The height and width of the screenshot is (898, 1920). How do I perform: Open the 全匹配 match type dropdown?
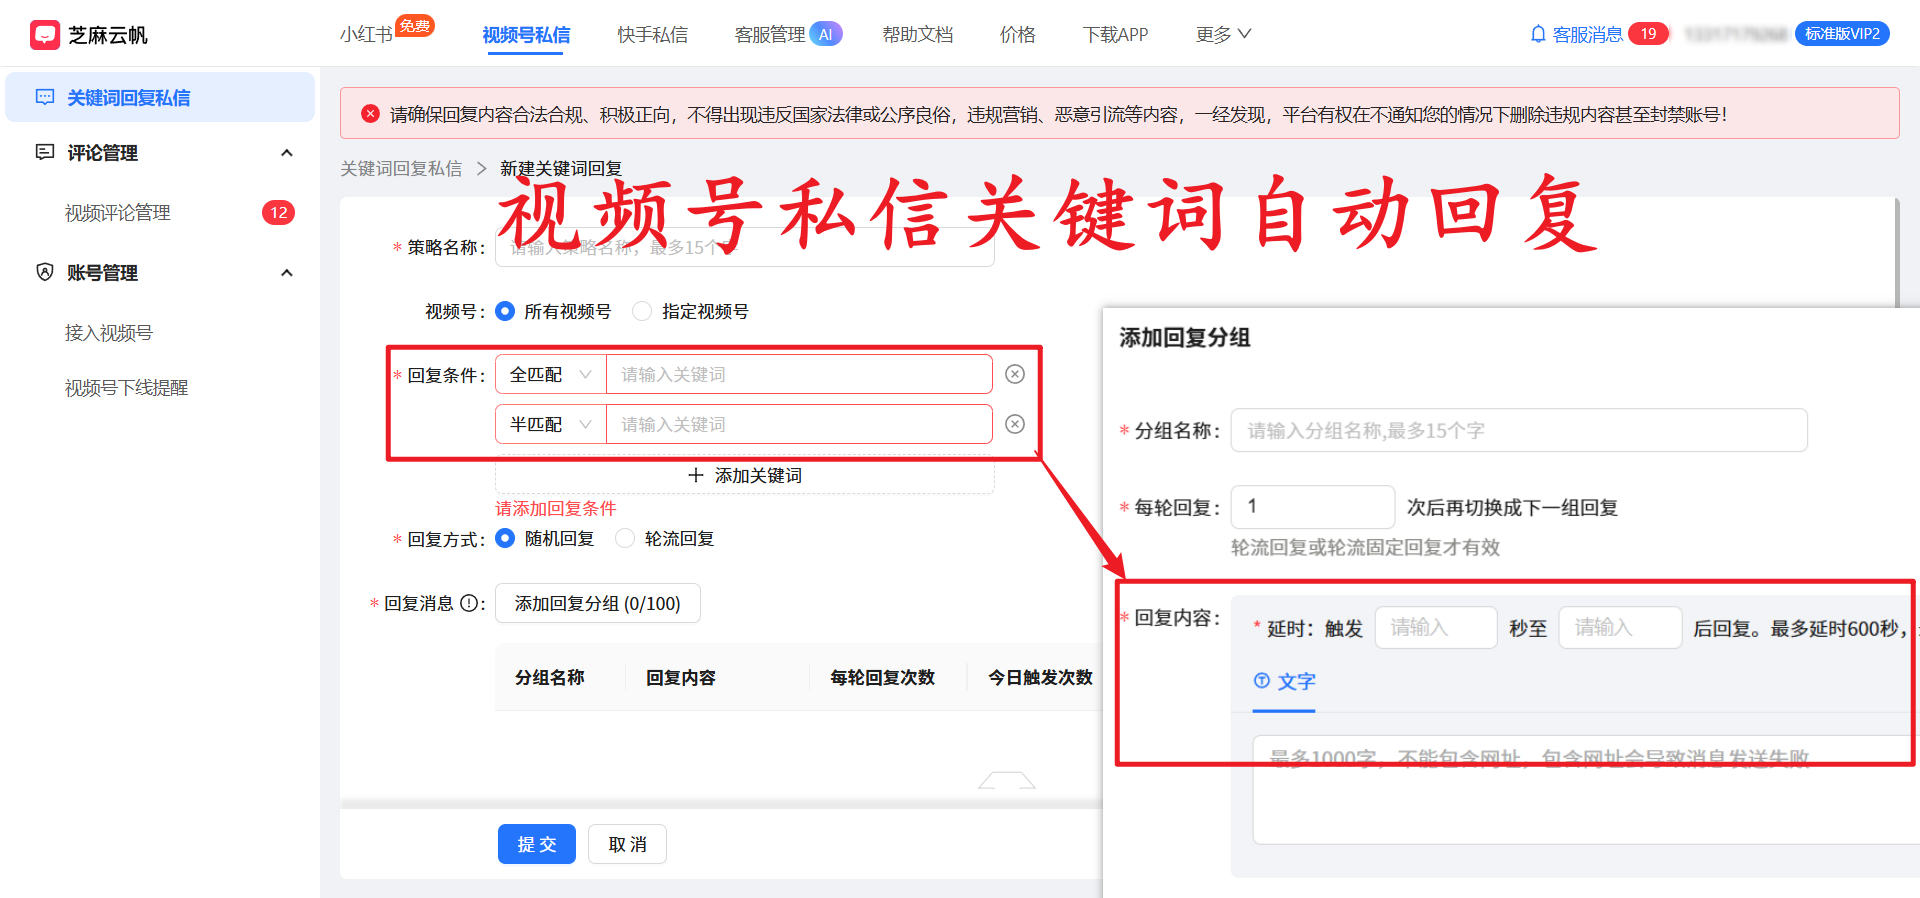(551, 374)
